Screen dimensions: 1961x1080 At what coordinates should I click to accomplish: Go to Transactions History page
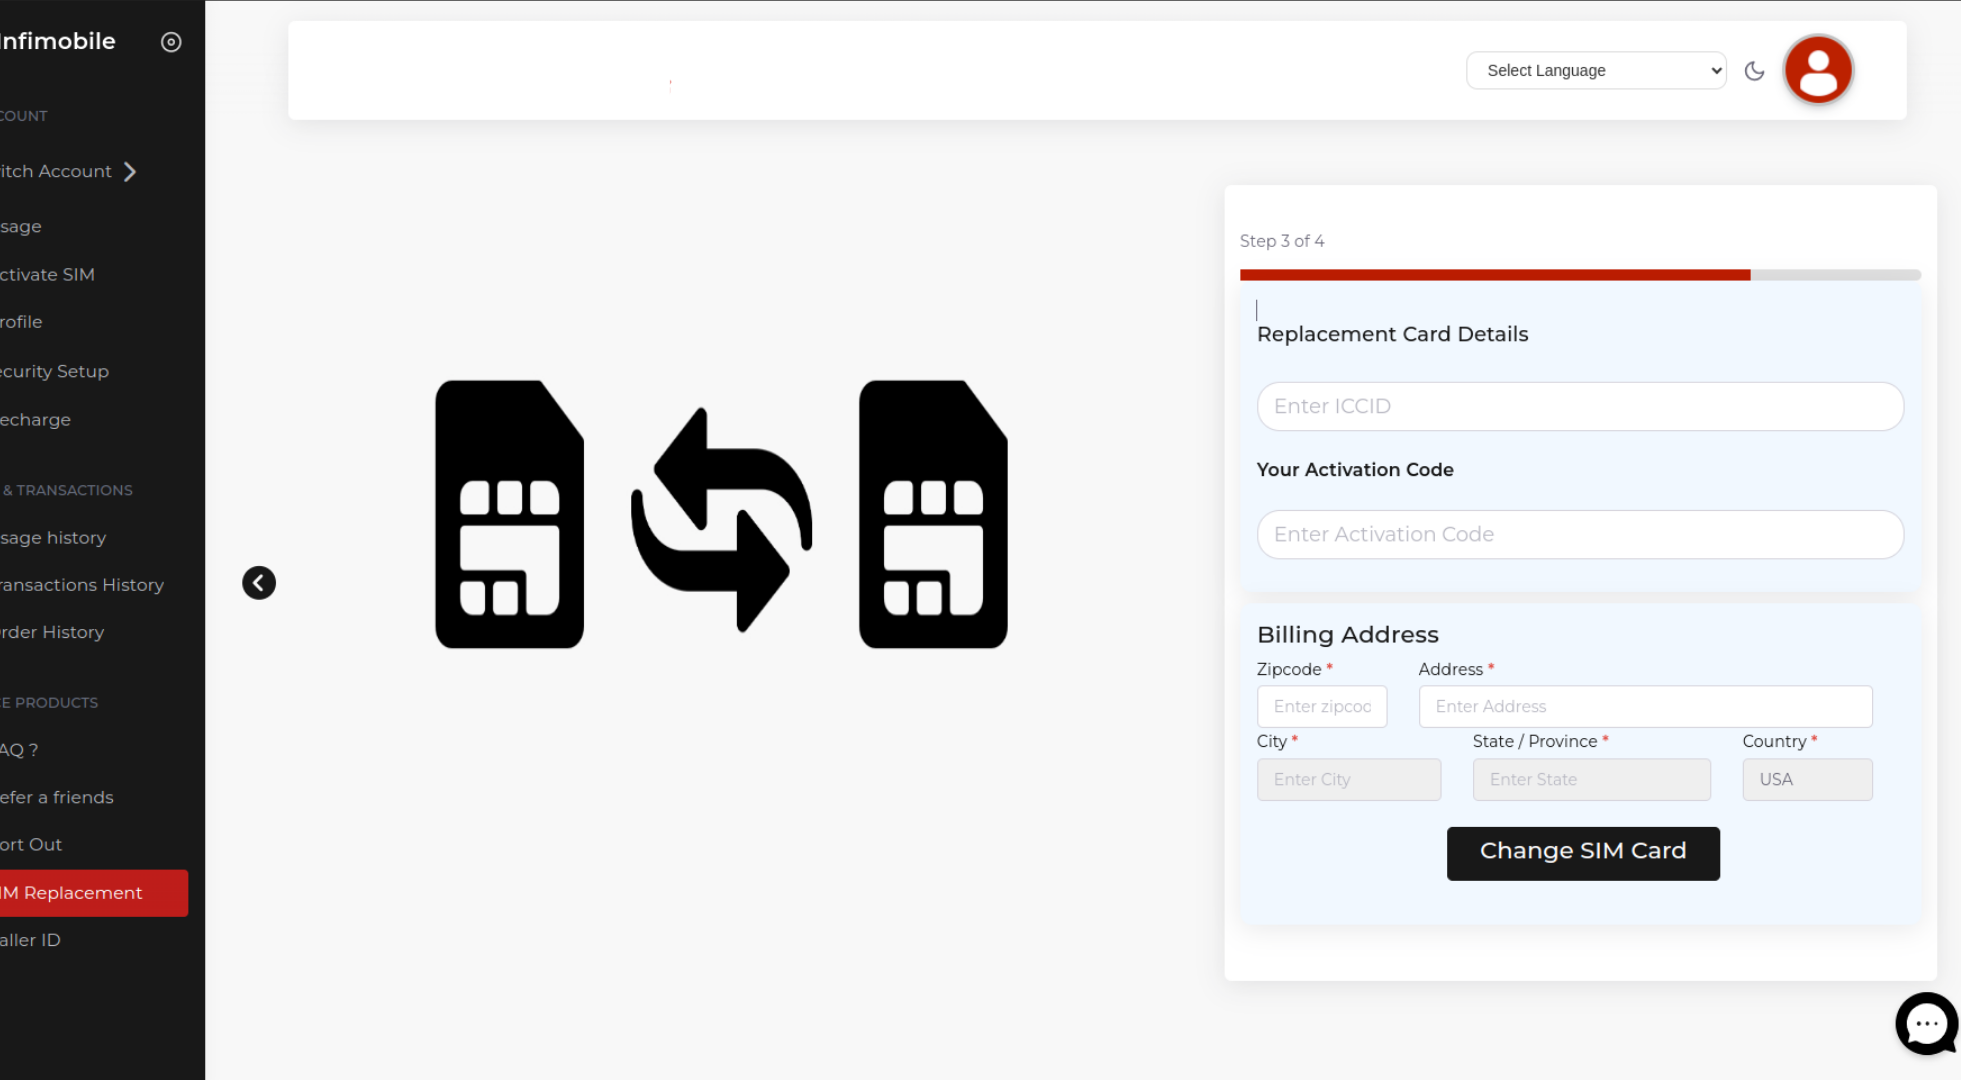pos(82,585)
